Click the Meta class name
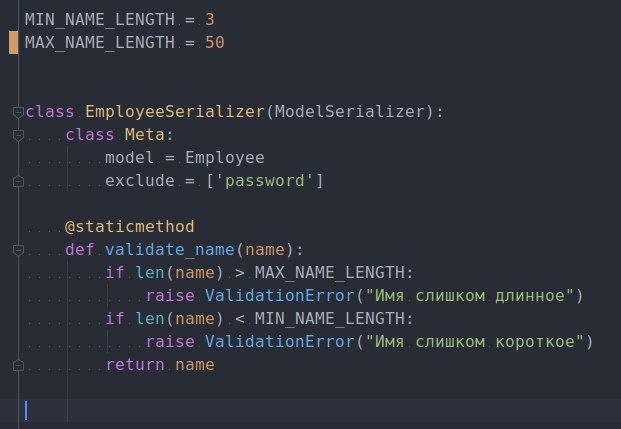 point(145,135)
